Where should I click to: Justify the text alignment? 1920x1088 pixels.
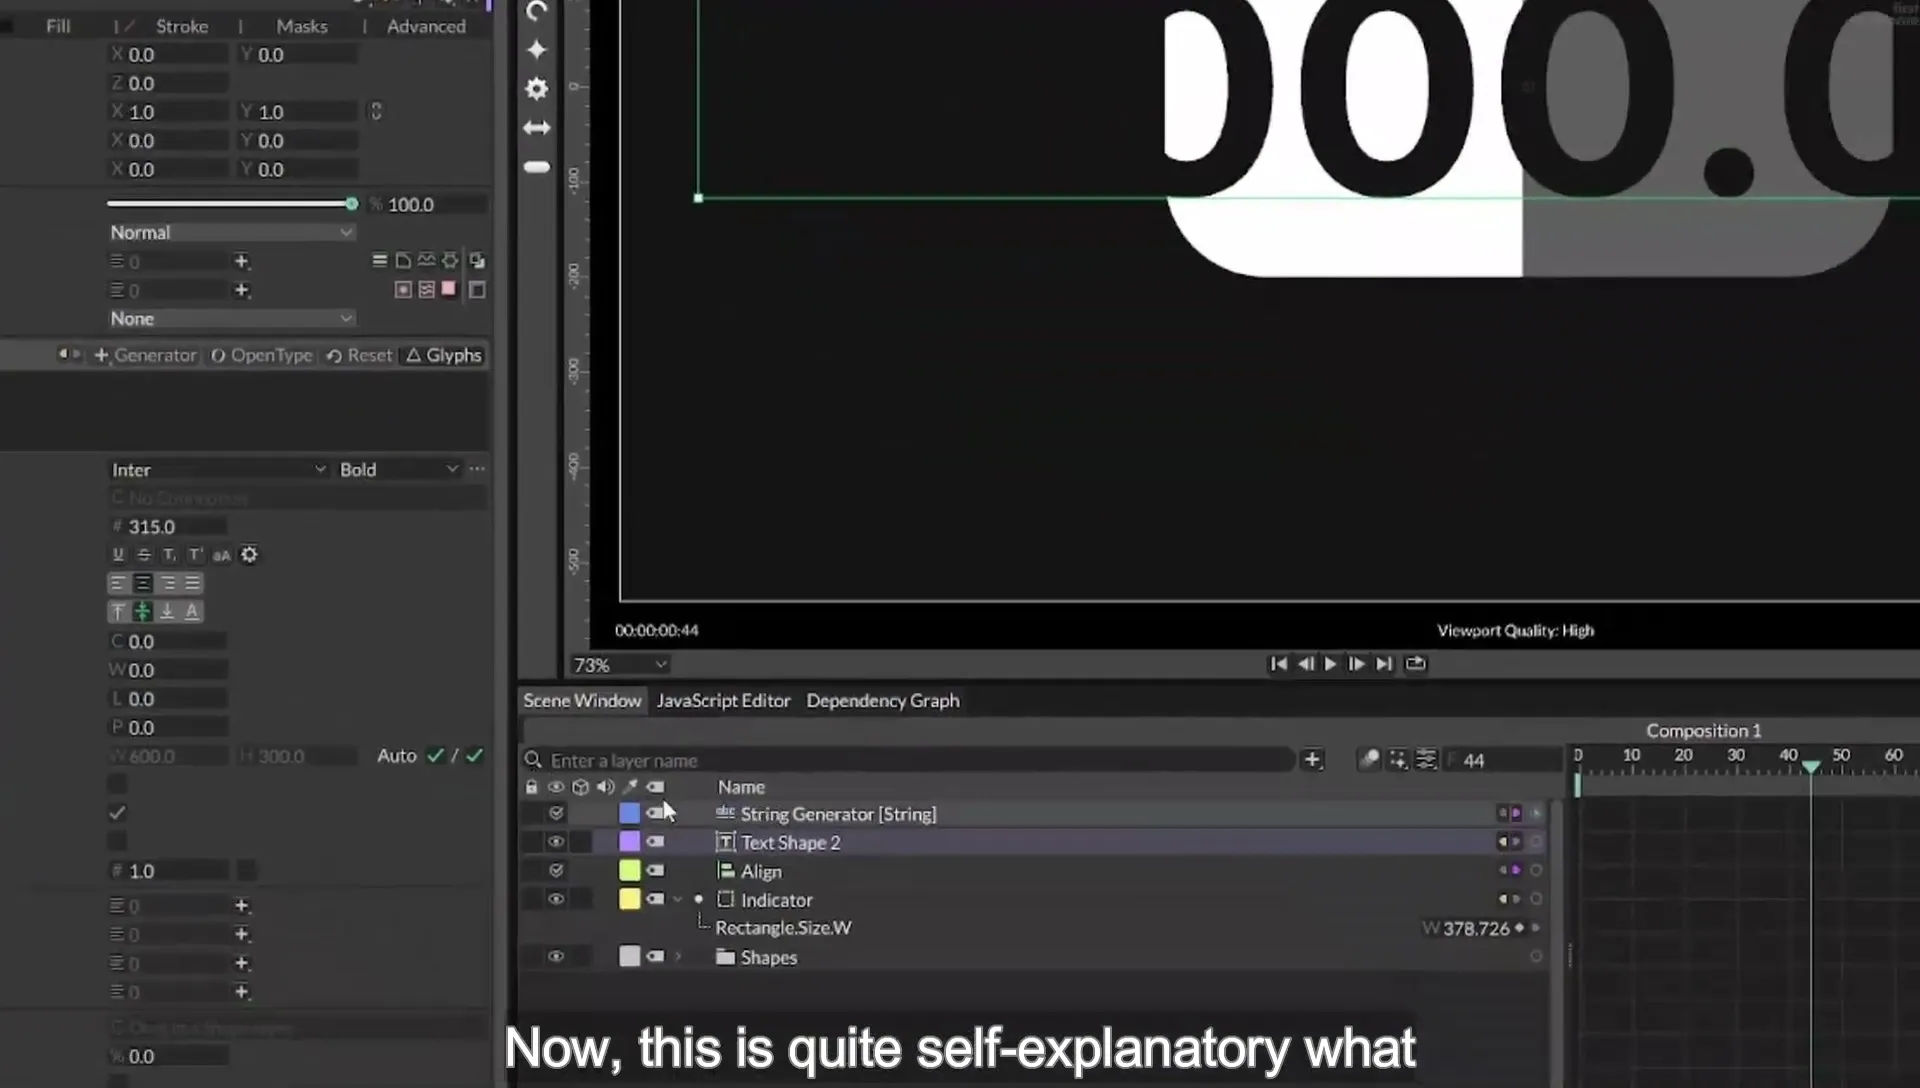193,583
